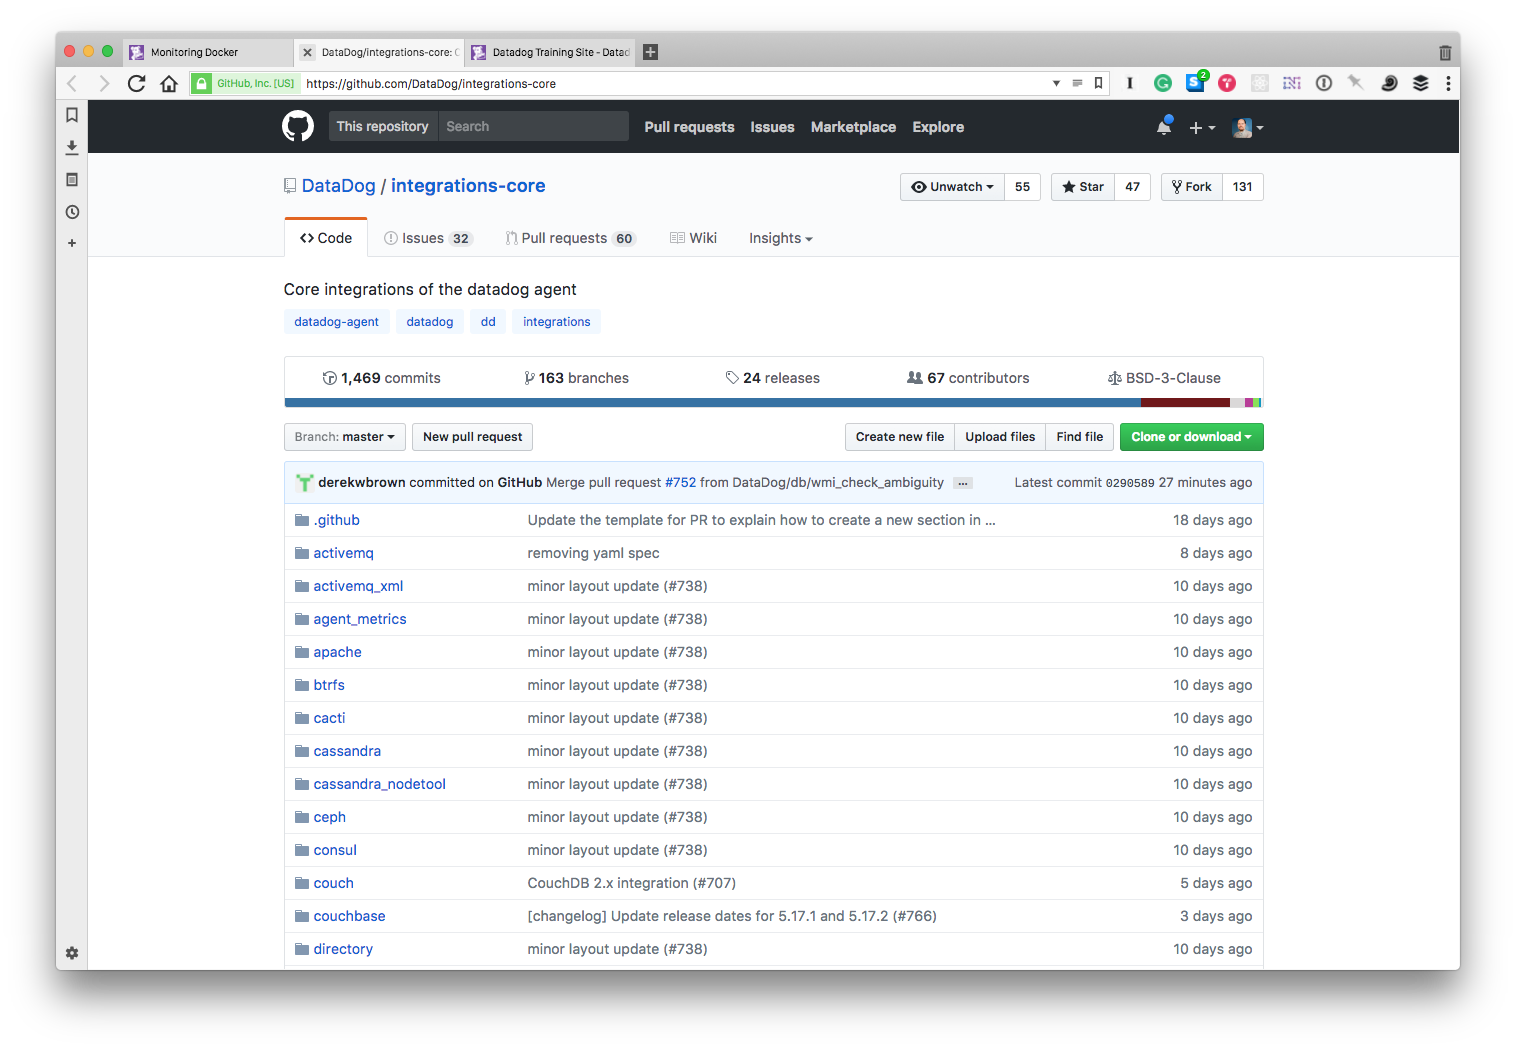This screenshot has height=1050, width=1516.
Task: Open the address bar history dropdown arrow
Action: tap(1056, 83)
